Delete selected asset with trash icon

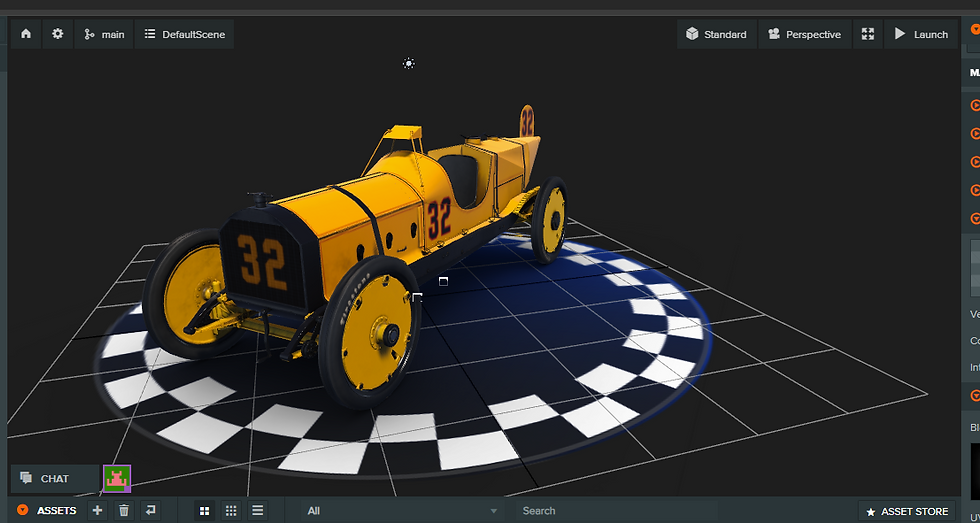click(x=124, y=511)
